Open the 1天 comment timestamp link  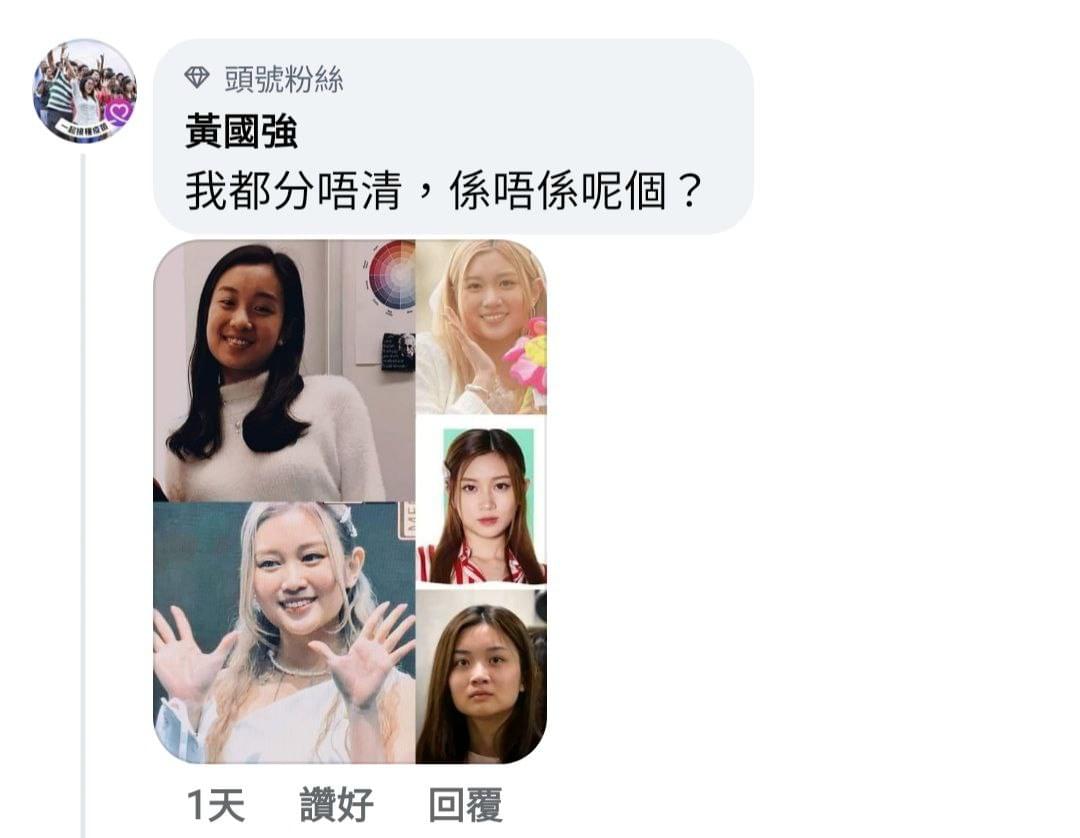point(216,804)
